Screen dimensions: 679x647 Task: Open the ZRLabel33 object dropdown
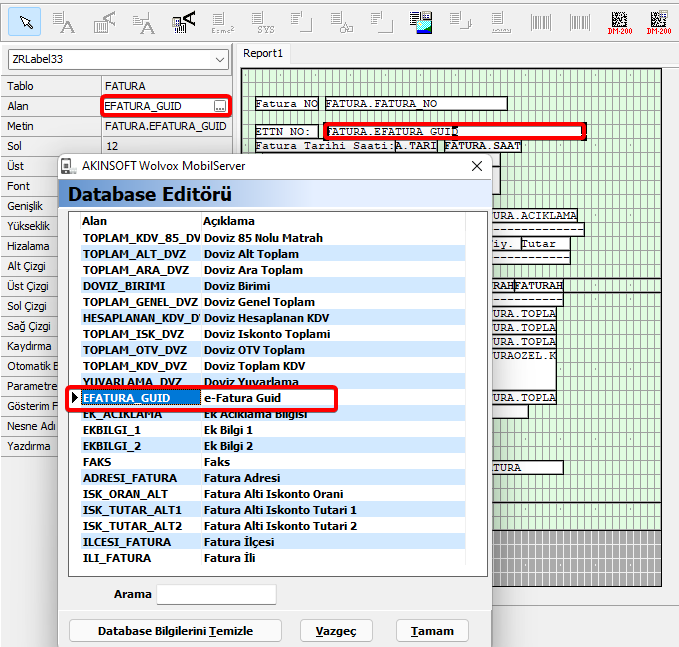pos(220,59)
